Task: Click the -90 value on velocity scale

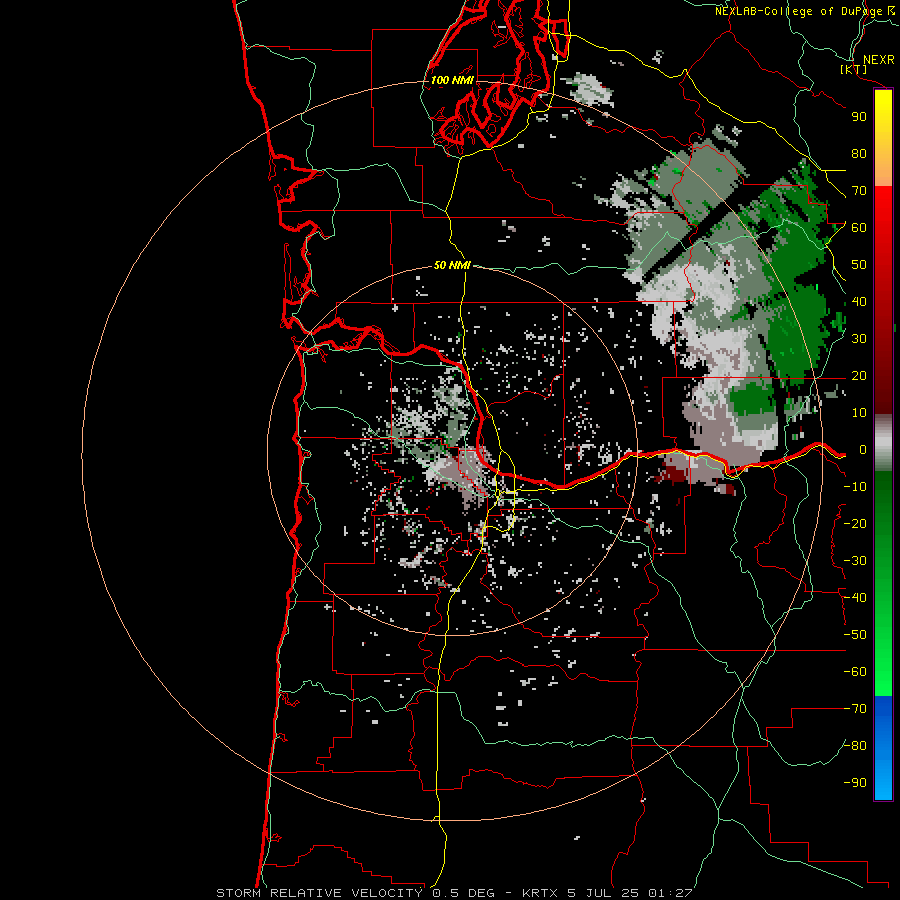Action: (x=855, y=783)
